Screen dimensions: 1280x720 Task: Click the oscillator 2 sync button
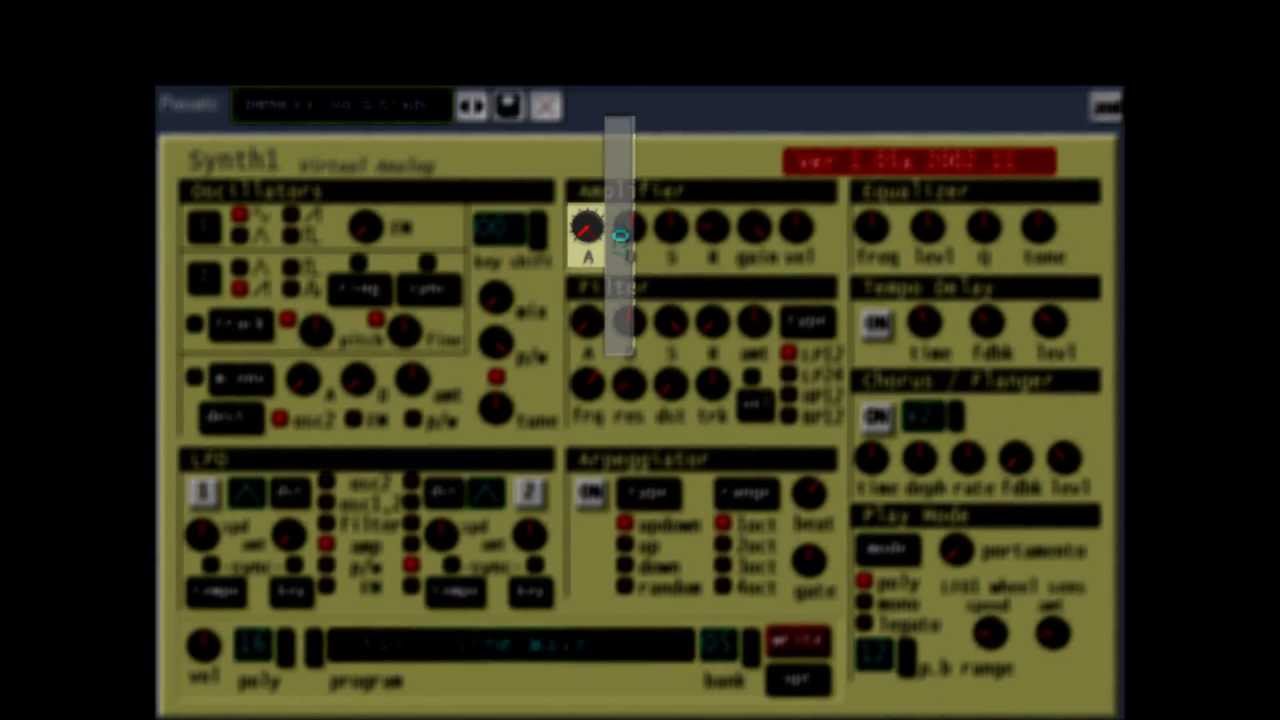click(428, 289)
